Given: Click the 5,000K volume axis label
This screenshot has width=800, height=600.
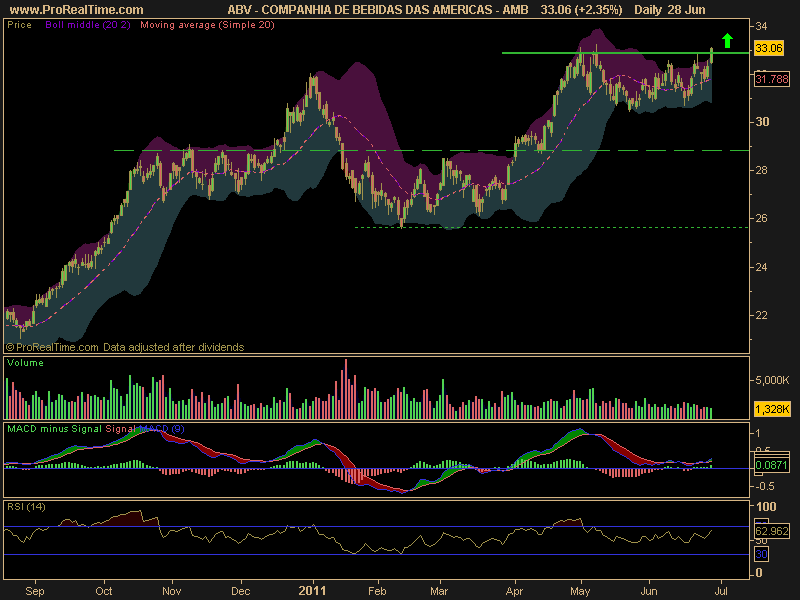Looking at the screenshot, I should click(772, 380).
